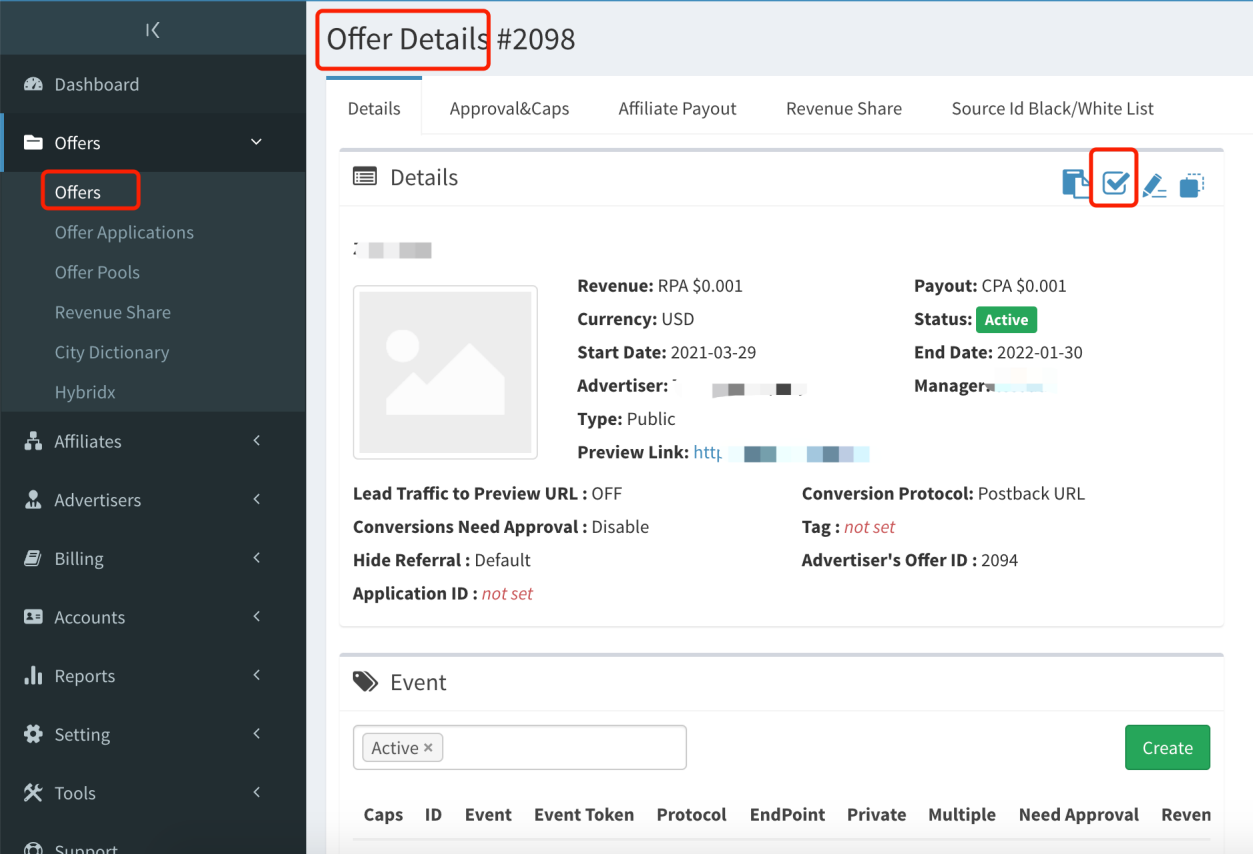Switch to the Details tab
The width and height of the screenshot is (1253, 854).
pyautogui.click(x=374, y=108)
